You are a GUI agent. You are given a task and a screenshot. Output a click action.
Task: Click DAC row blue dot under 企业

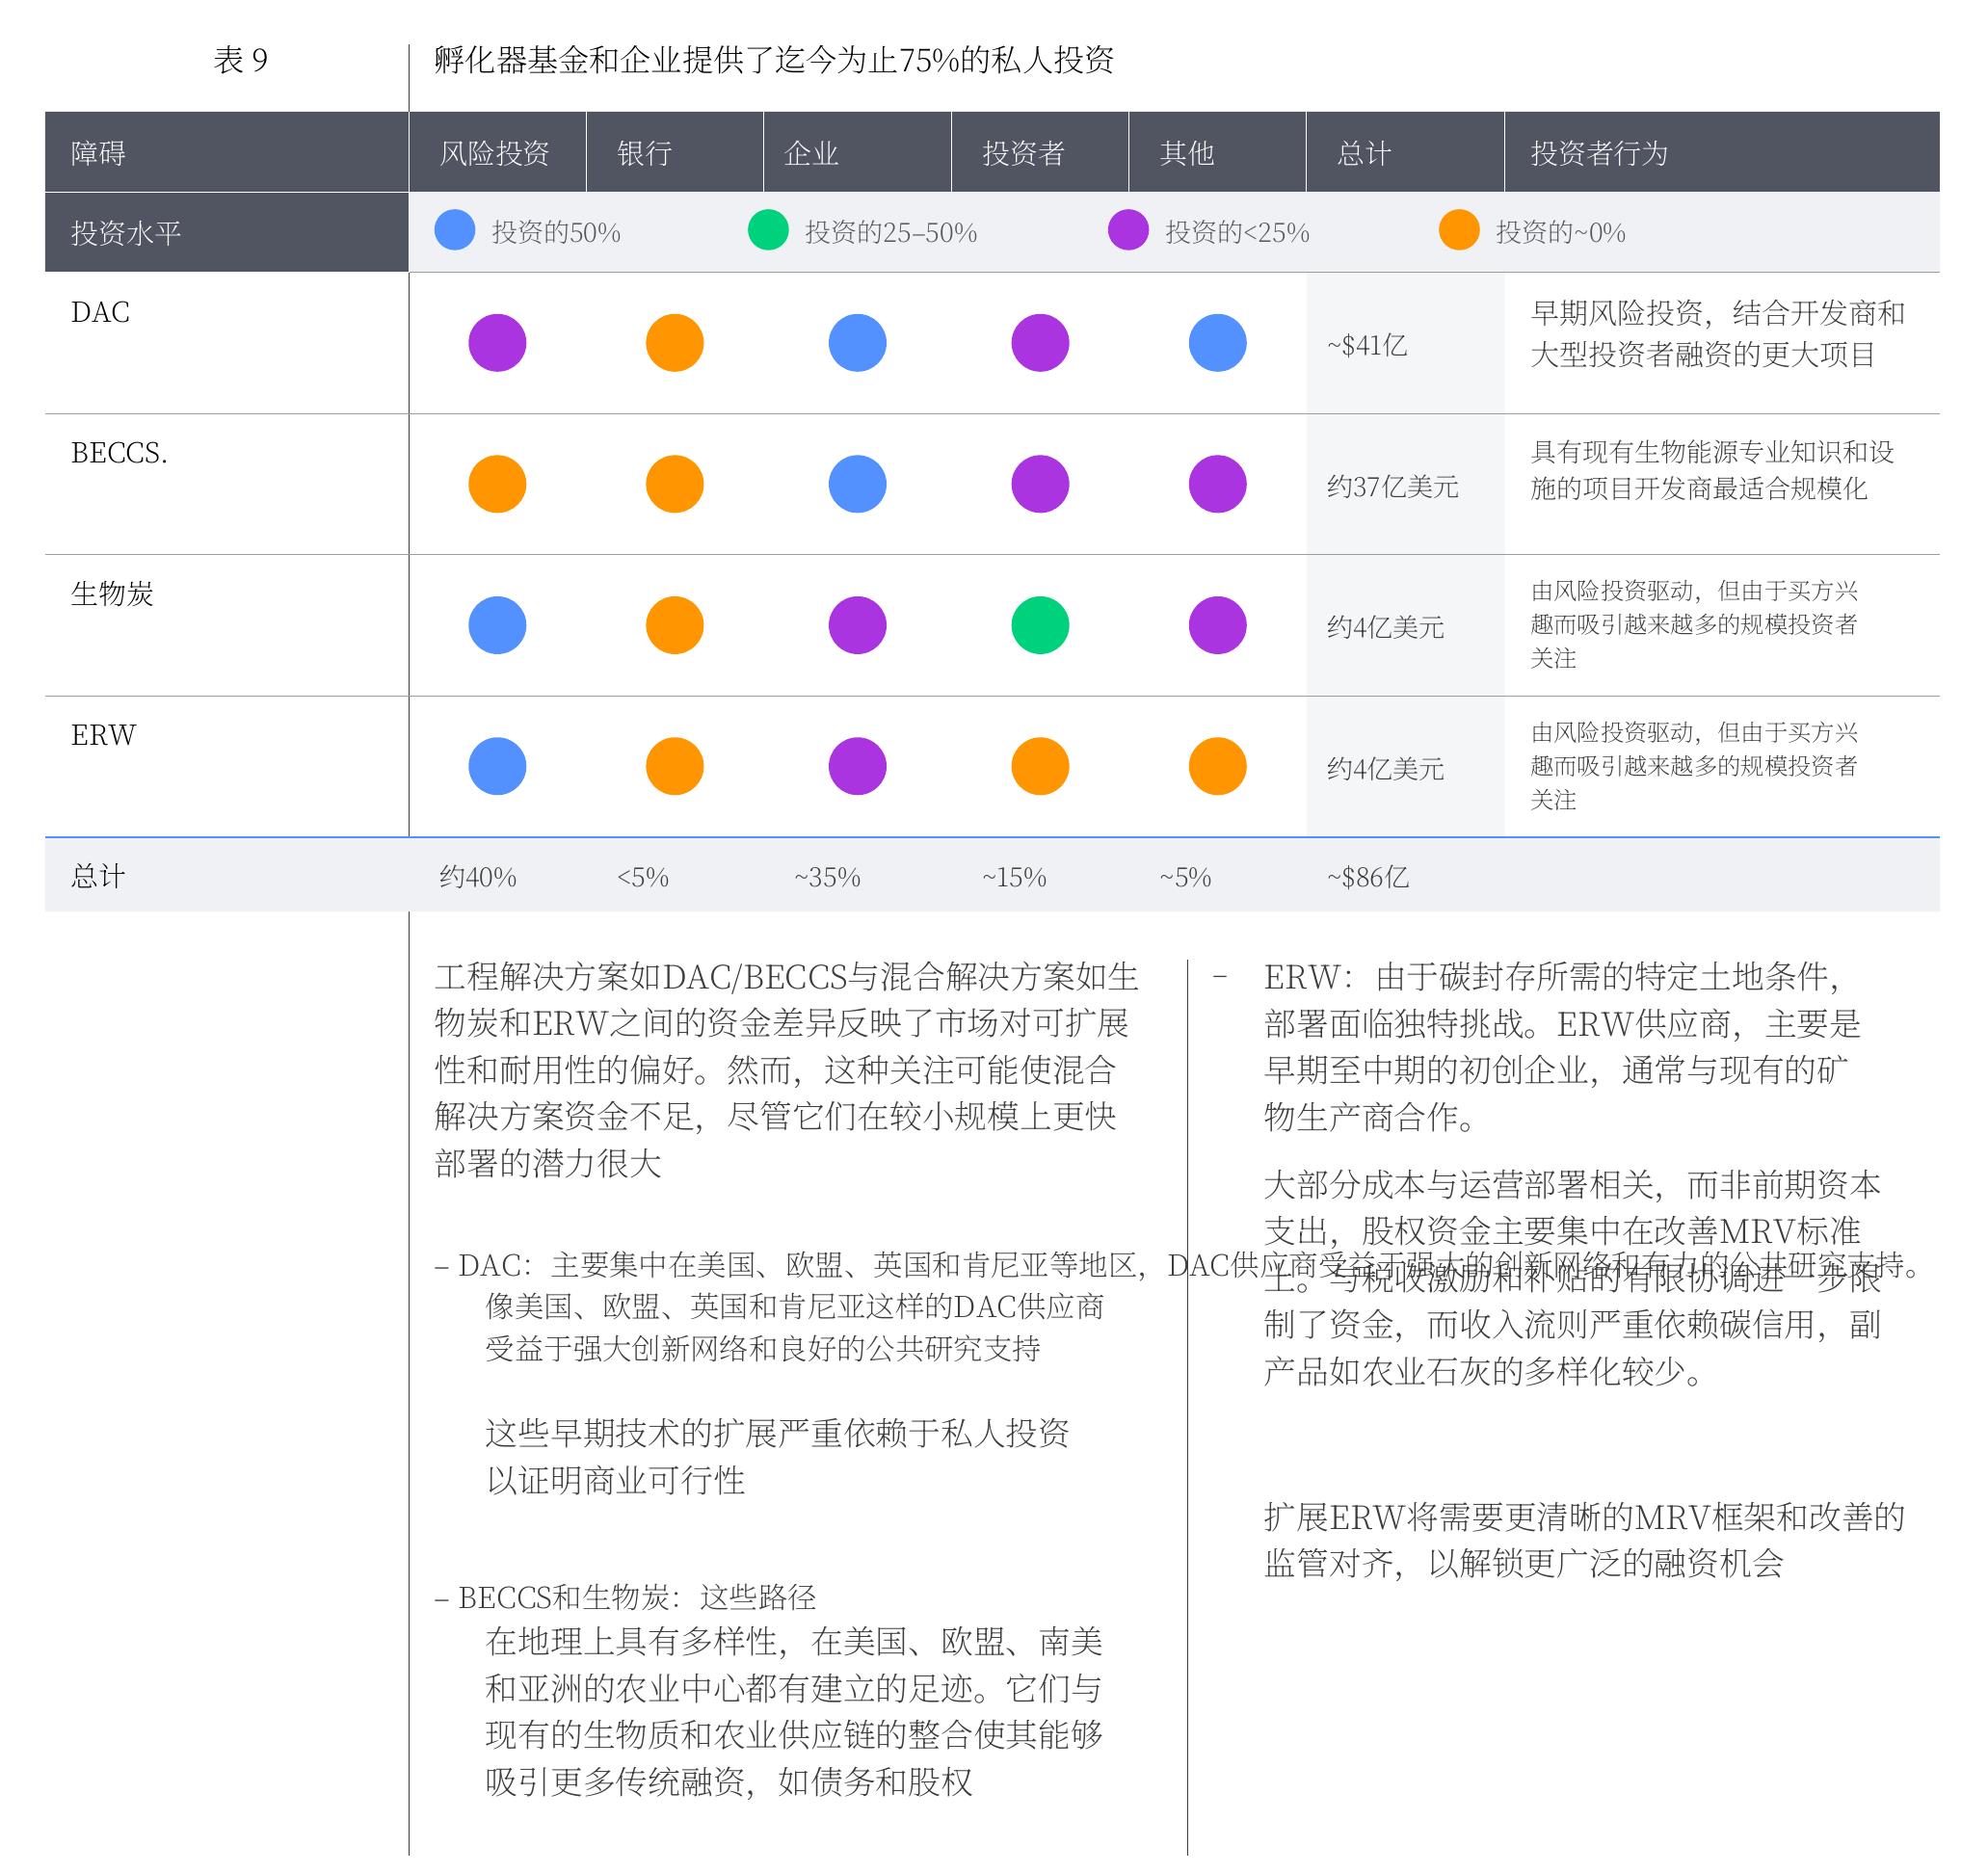click(x=857, y=343)
